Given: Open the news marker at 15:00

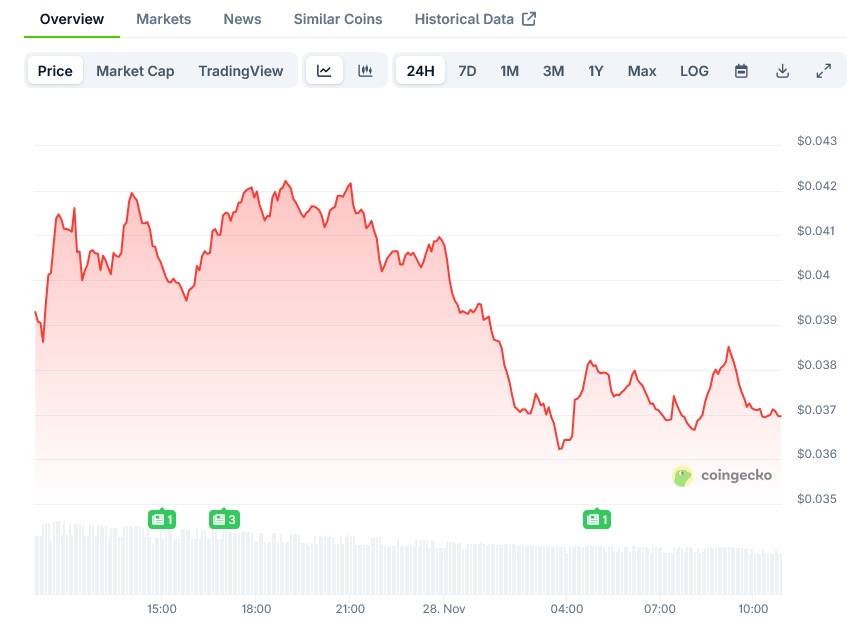Looking at the screenshot, I should [161, 519].
